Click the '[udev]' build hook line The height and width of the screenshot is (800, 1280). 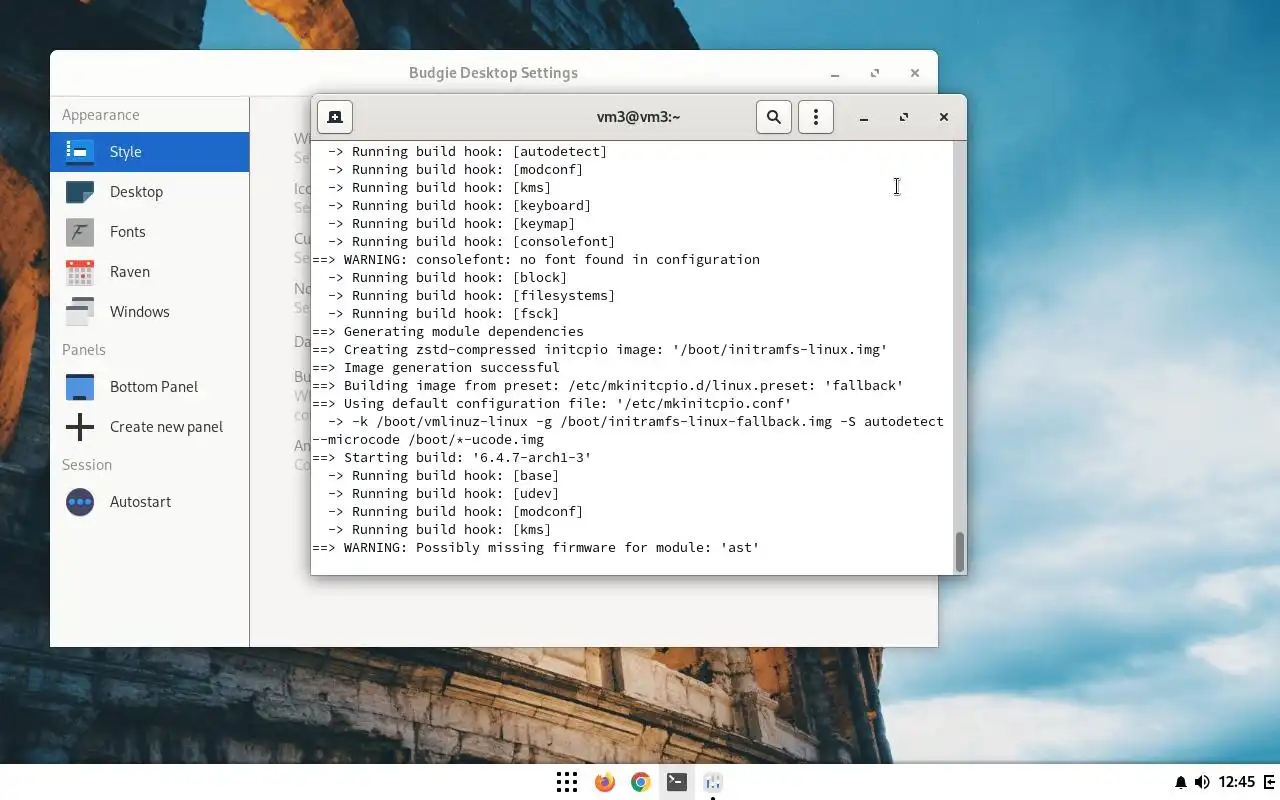(444, 494)
